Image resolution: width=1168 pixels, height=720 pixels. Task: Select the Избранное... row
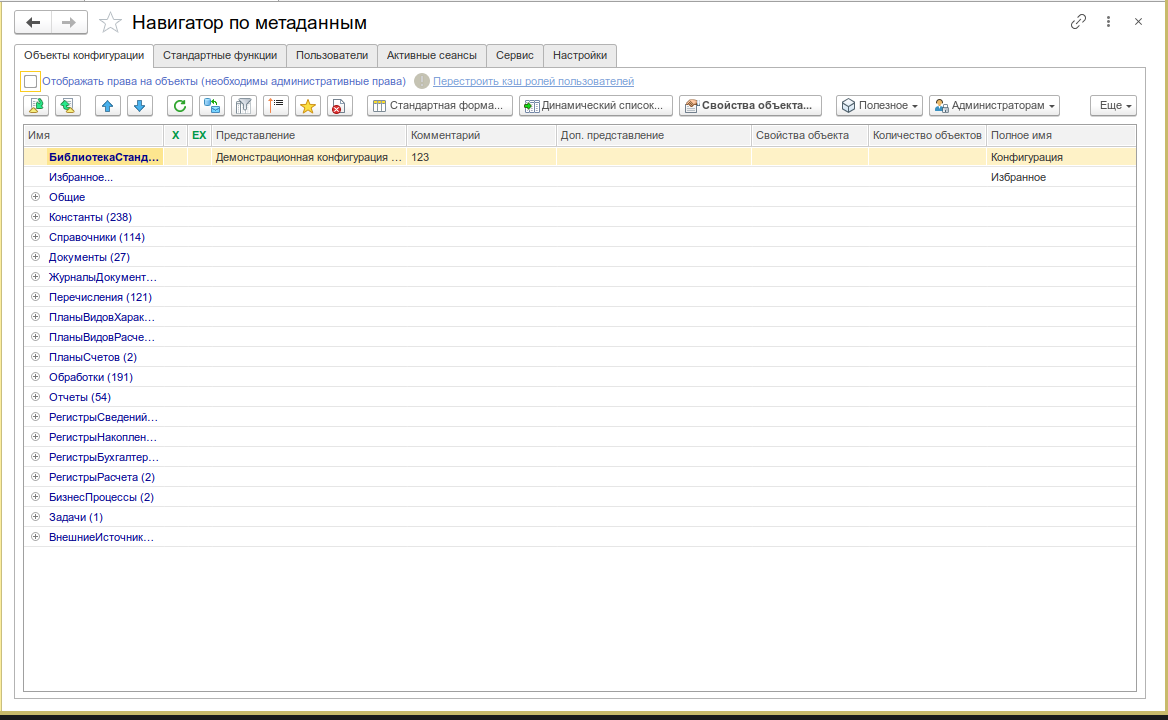point(580,177)
